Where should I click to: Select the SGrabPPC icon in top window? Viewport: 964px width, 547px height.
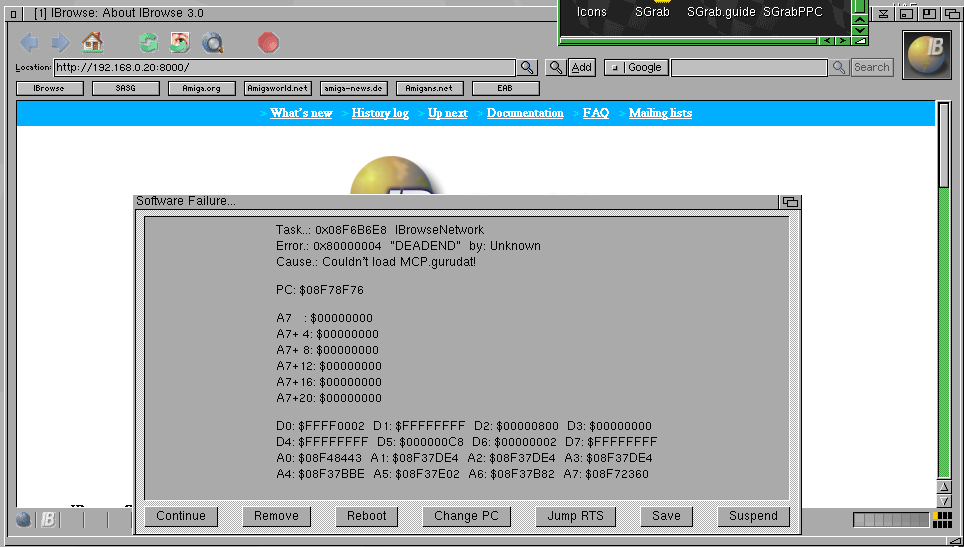click(x=792, y=12)
